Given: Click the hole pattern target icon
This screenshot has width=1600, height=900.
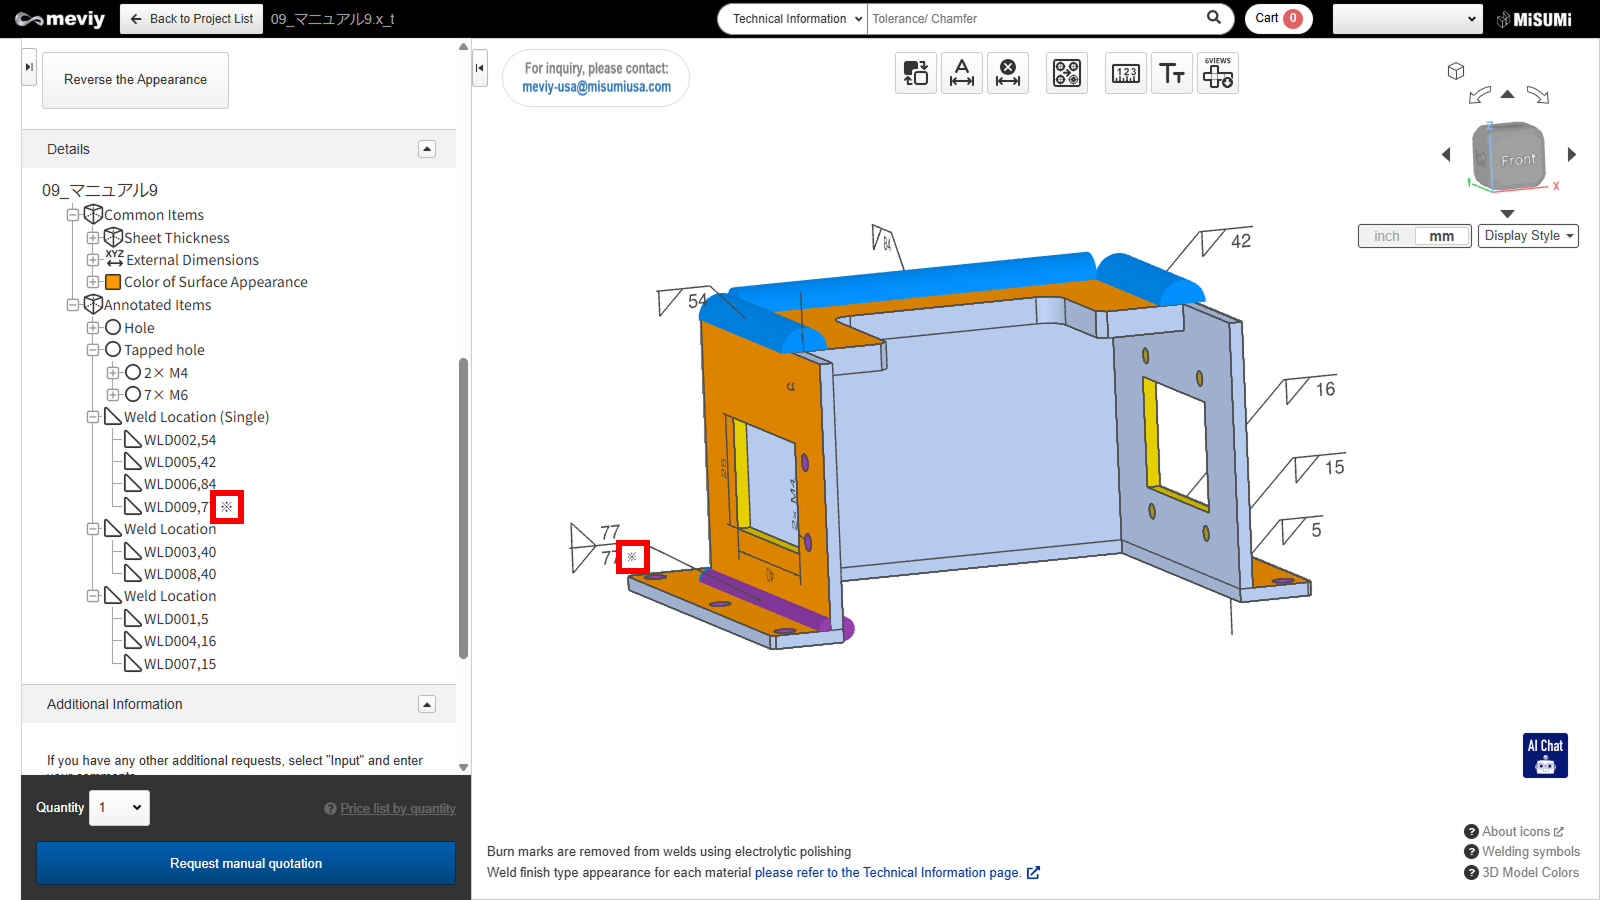Looking at the screenshot, I should 1066,73.
